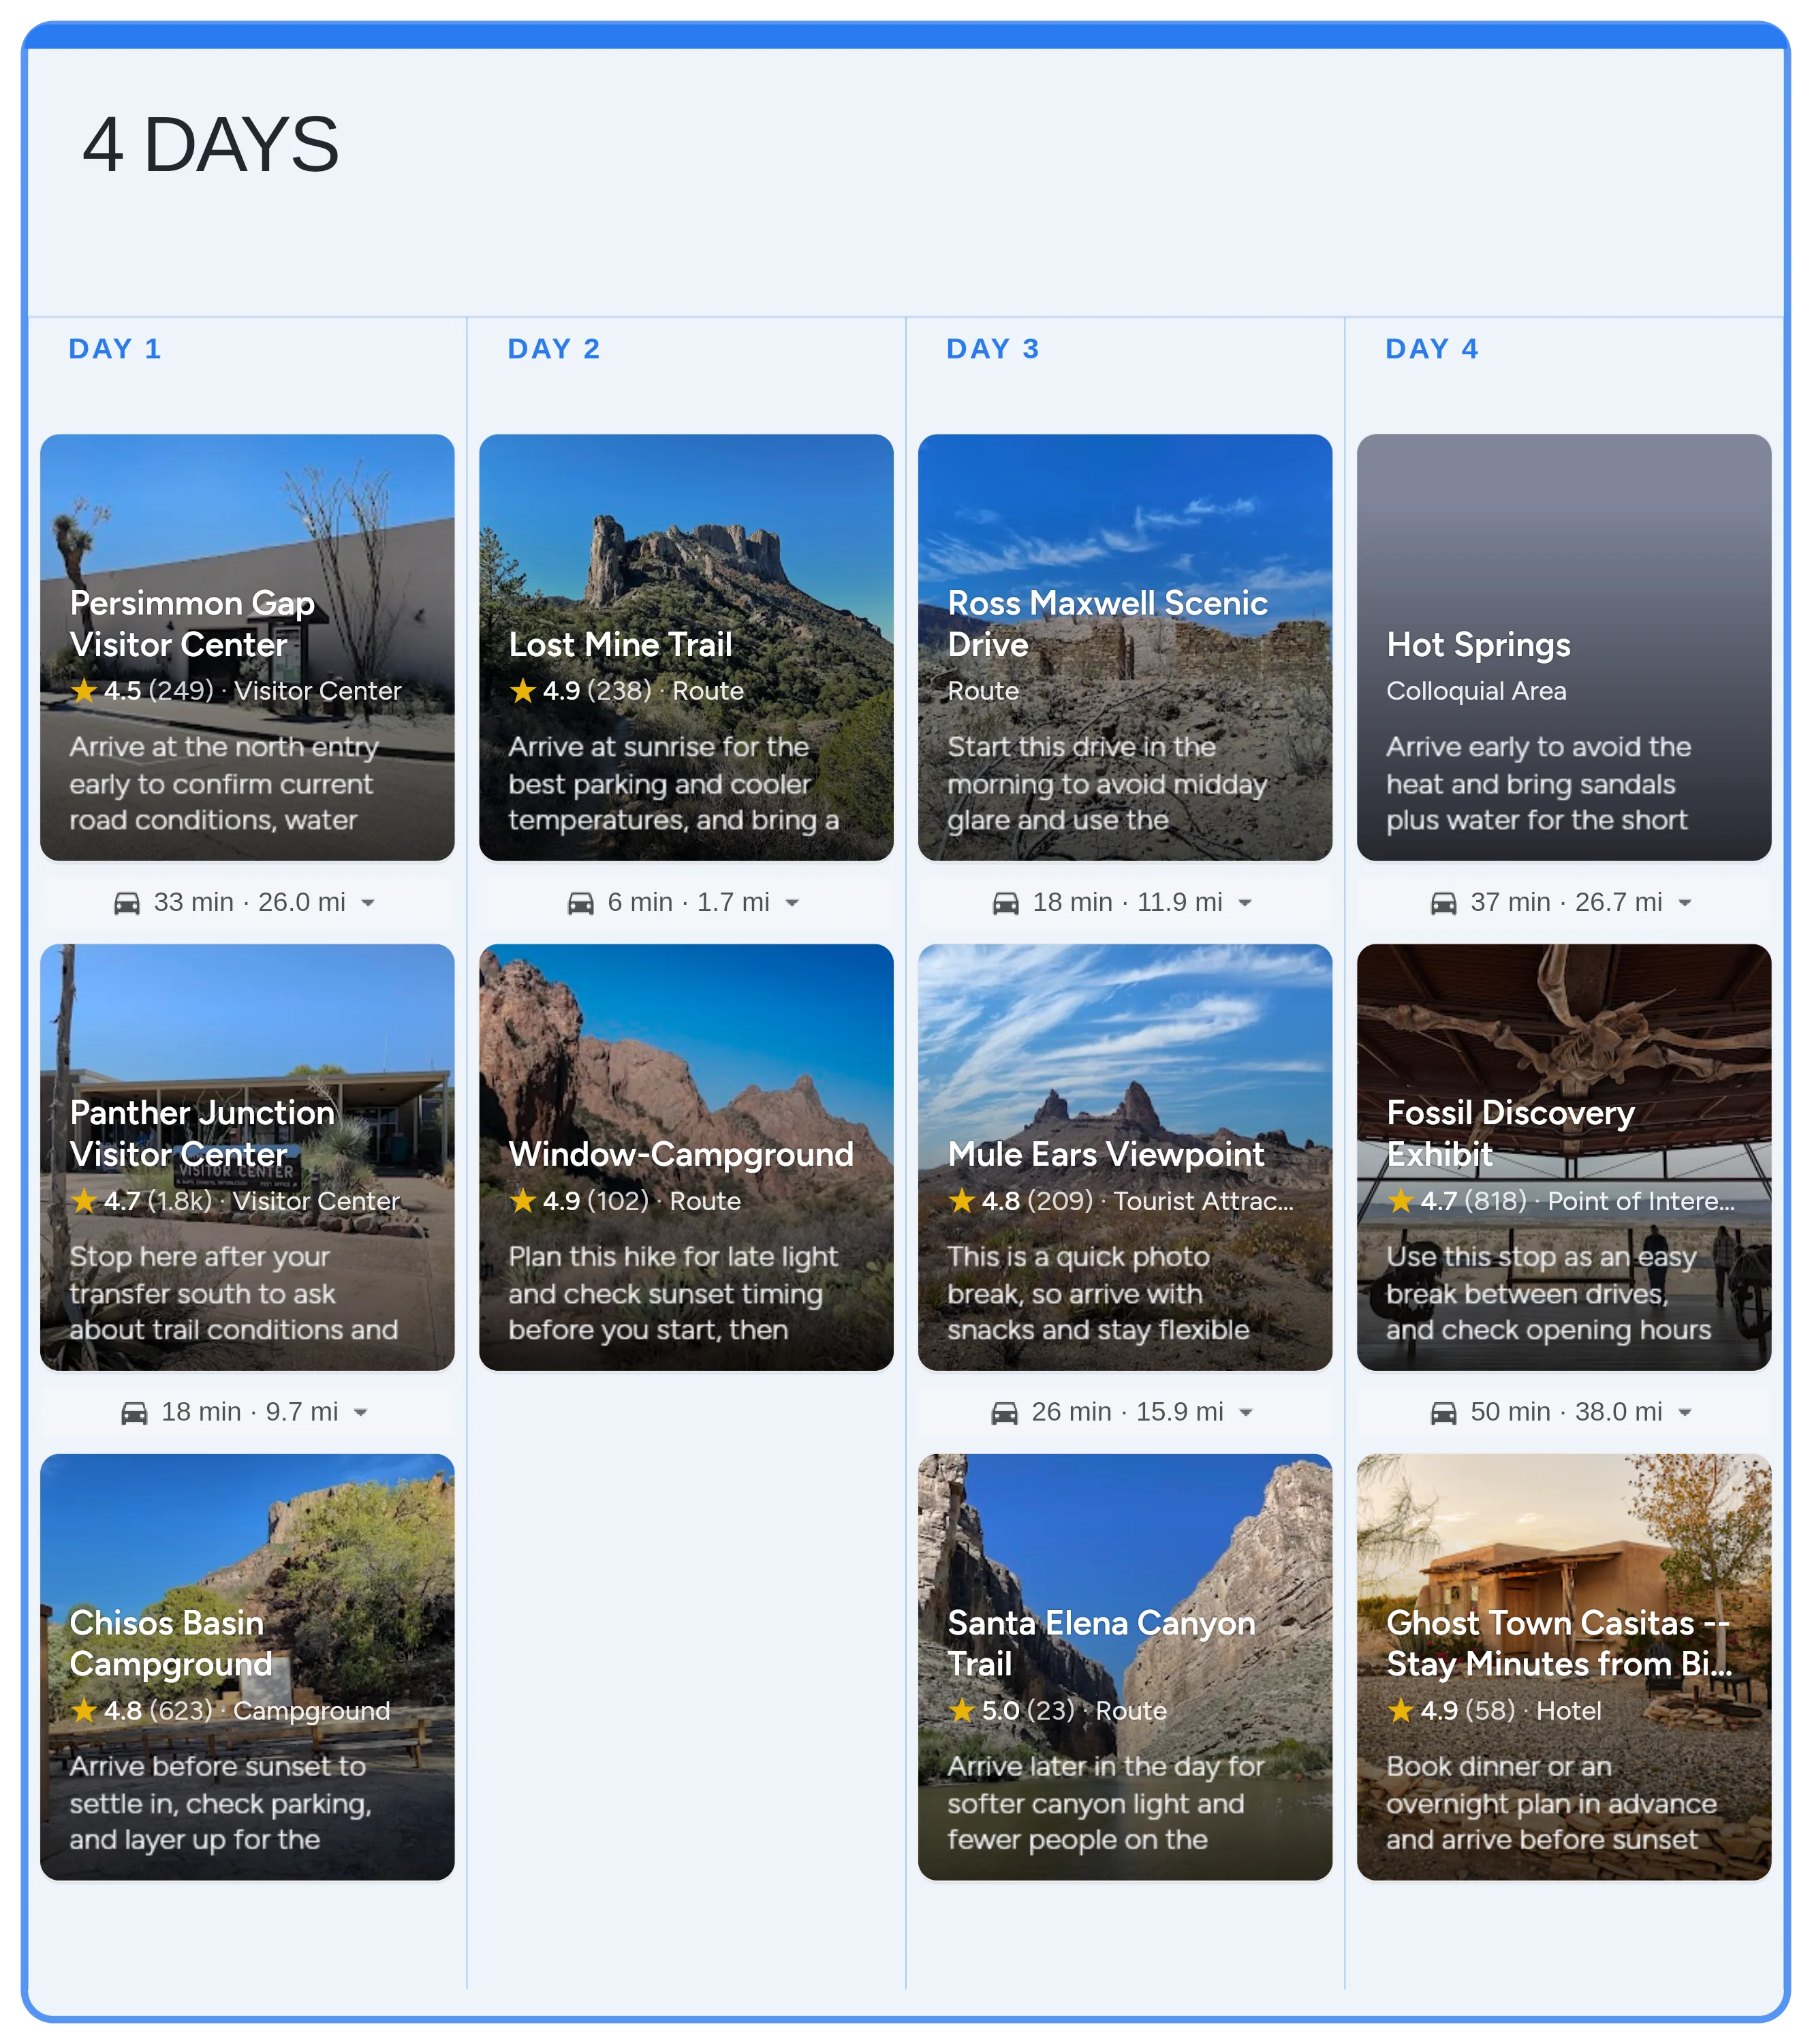Viewport: 1812px width, 2044px height.
Task: Open the Santa Elena Canyon Trail card
Action: [x=1125, y=1667]
